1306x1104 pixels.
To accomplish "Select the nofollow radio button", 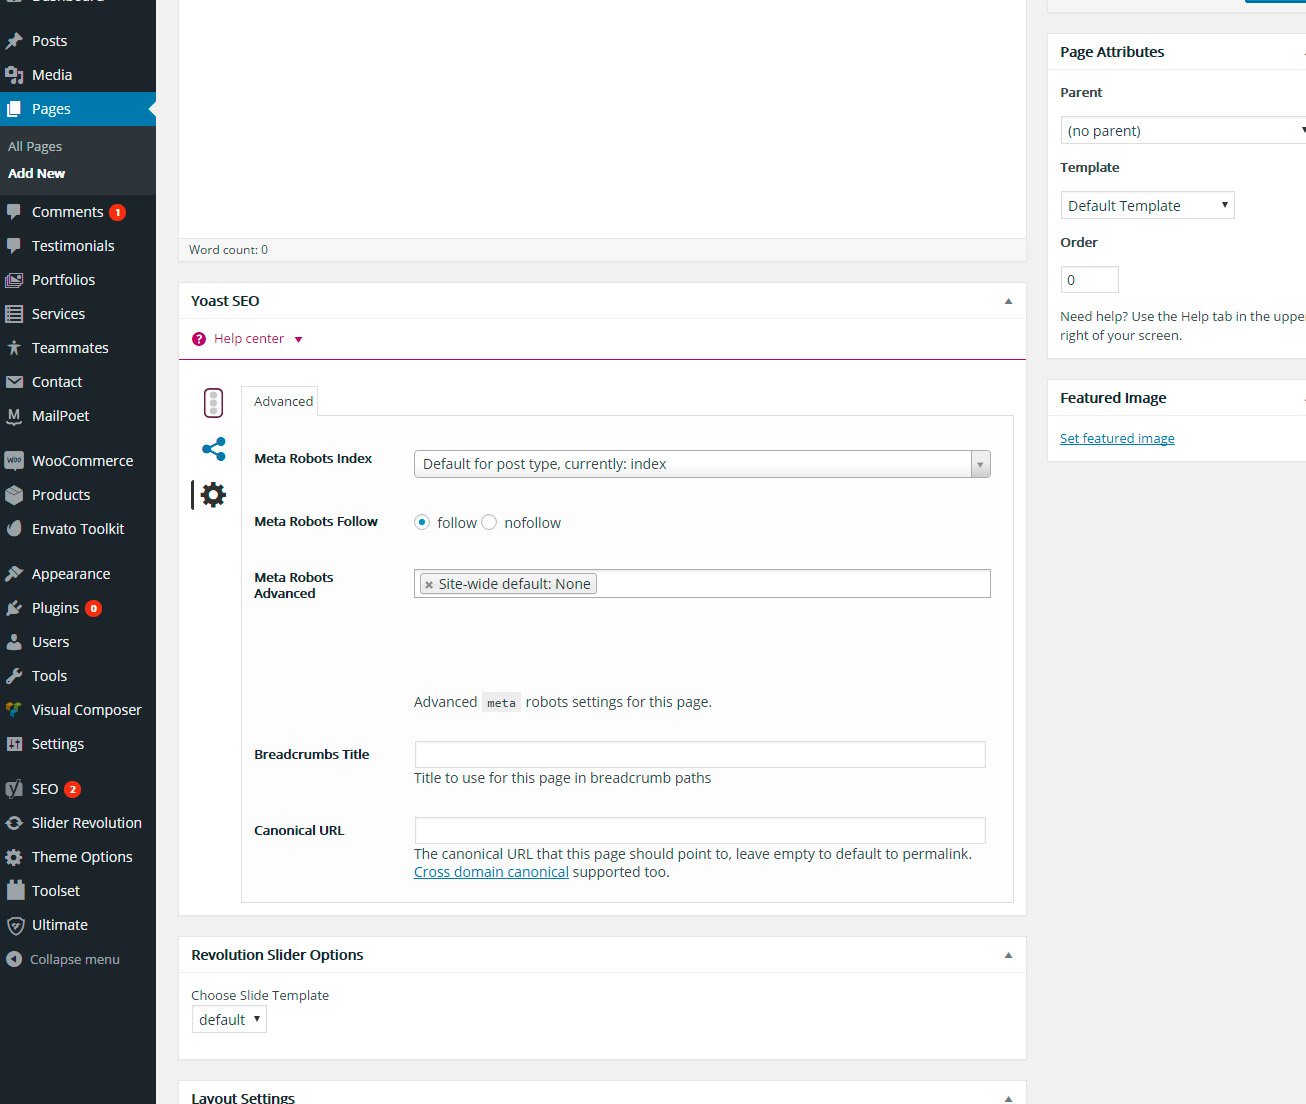I will [x=489, y=522].
